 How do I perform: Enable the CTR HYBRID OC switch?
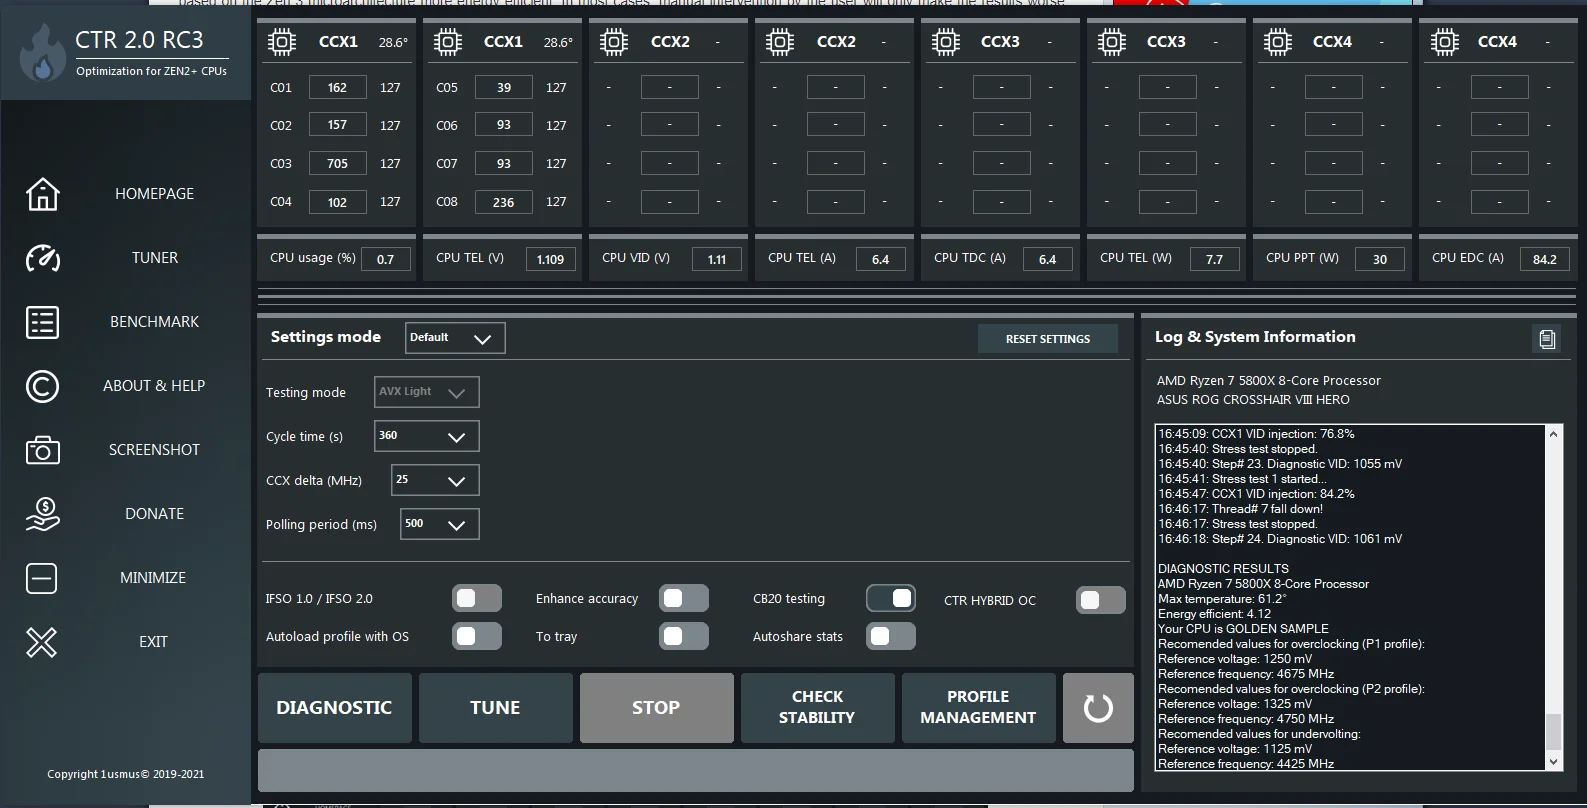point(1101,600)
